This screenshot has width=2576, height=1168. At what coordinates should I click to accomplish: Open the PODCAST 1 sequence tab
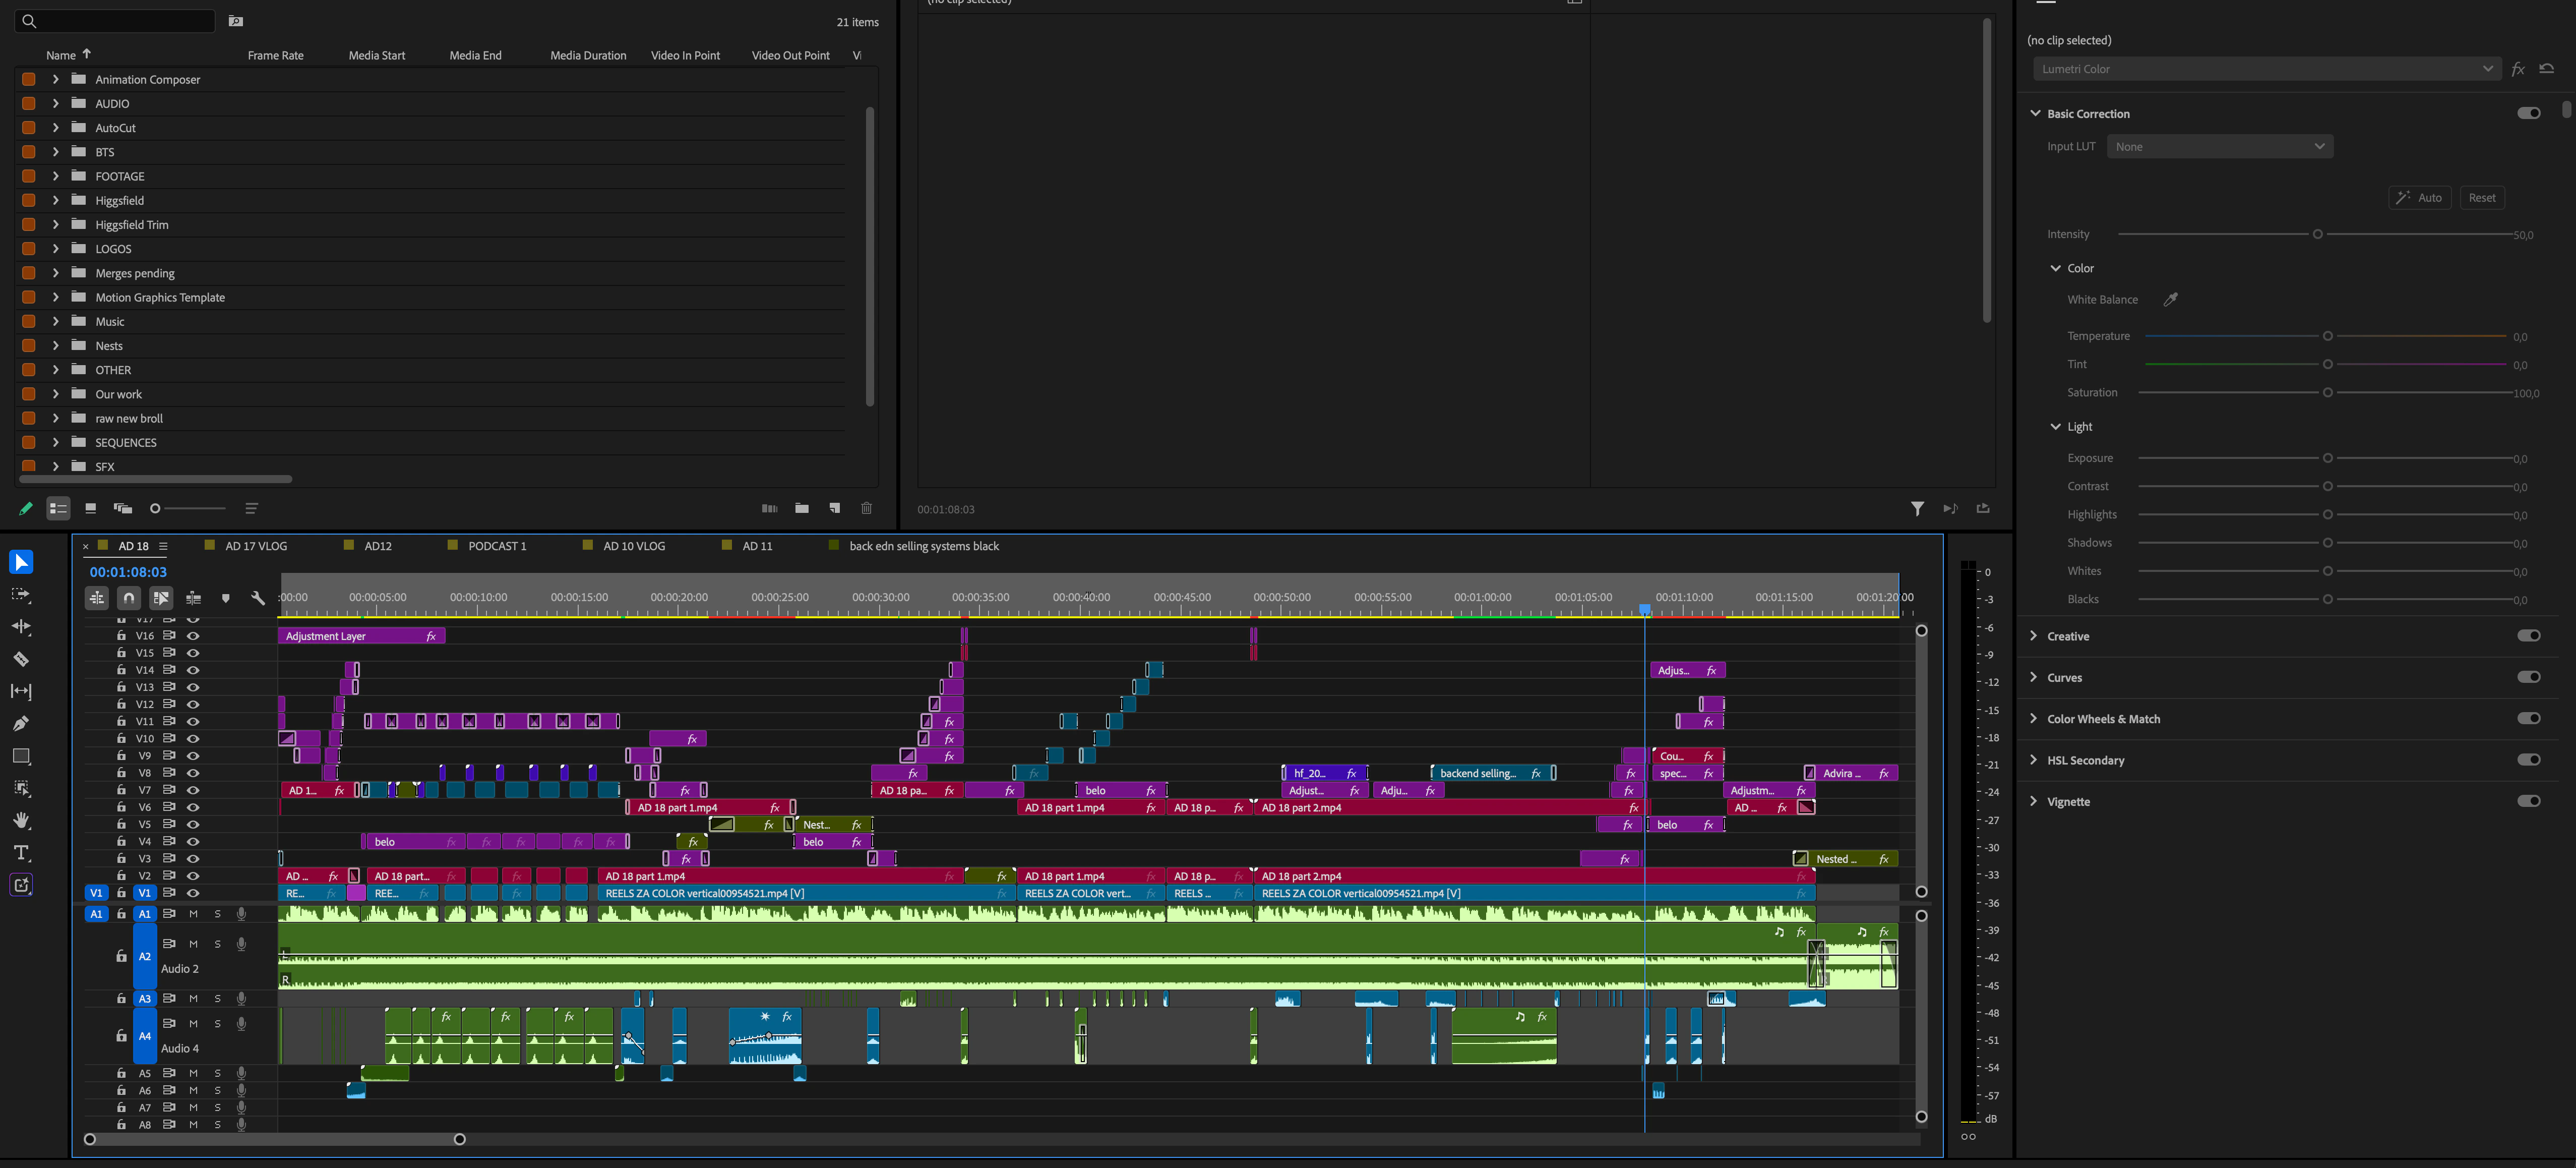(497, 546)
